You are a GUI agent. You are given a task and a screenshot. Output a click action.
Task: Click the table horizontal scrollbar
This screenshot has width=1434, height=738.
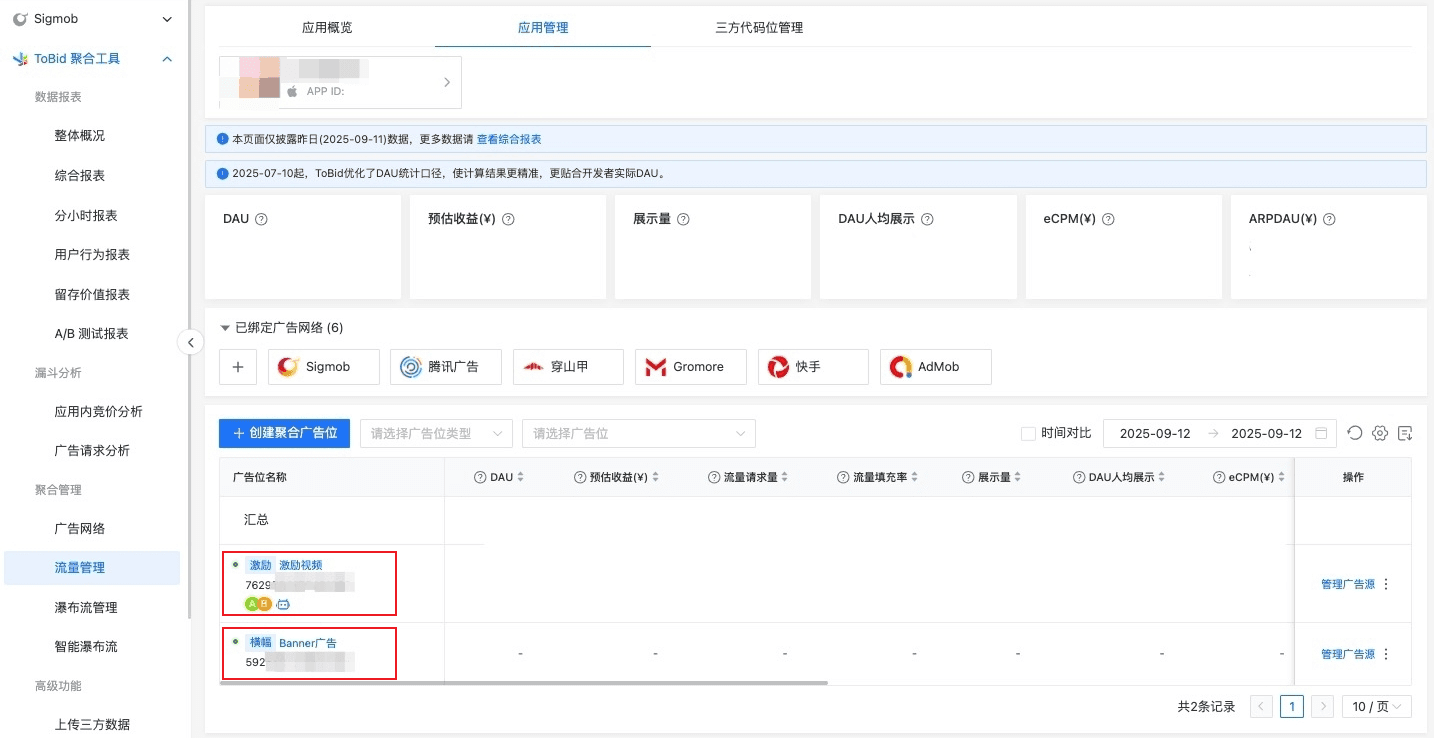click(x=524, y=683)
